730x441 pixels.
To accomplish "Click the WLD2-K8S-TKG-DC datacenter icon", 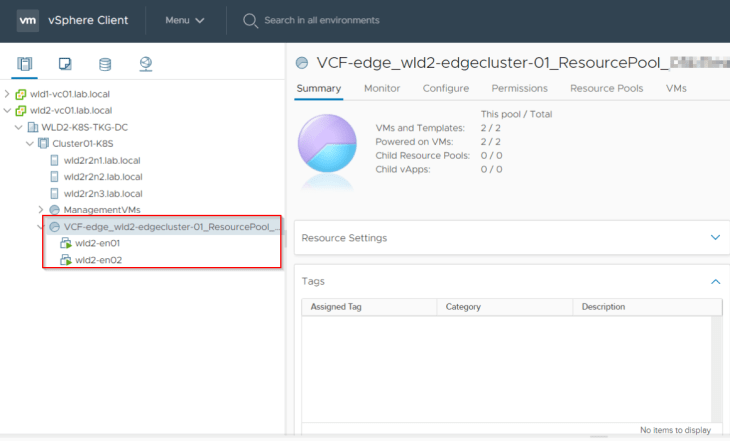I will (33, 127).
